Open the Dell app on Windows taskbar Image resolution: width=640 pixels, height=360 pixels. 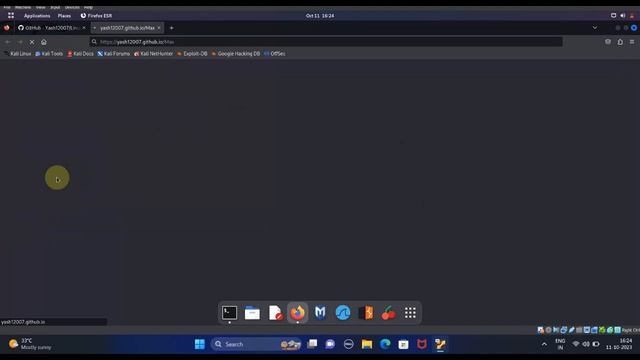click(x=349, y=344)
